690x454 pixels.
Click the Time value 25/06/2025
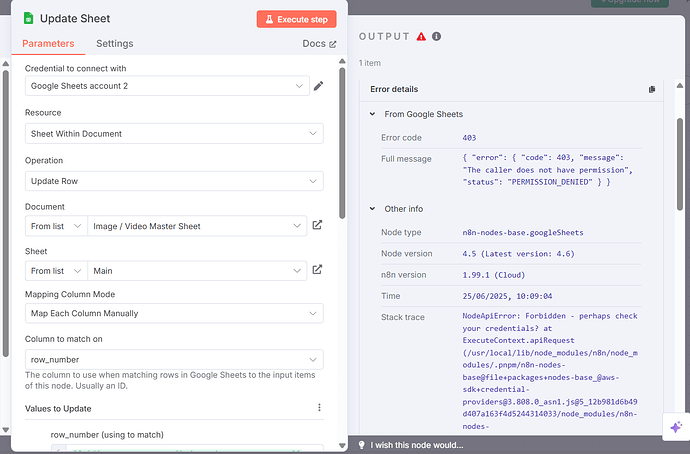(507, 296)
